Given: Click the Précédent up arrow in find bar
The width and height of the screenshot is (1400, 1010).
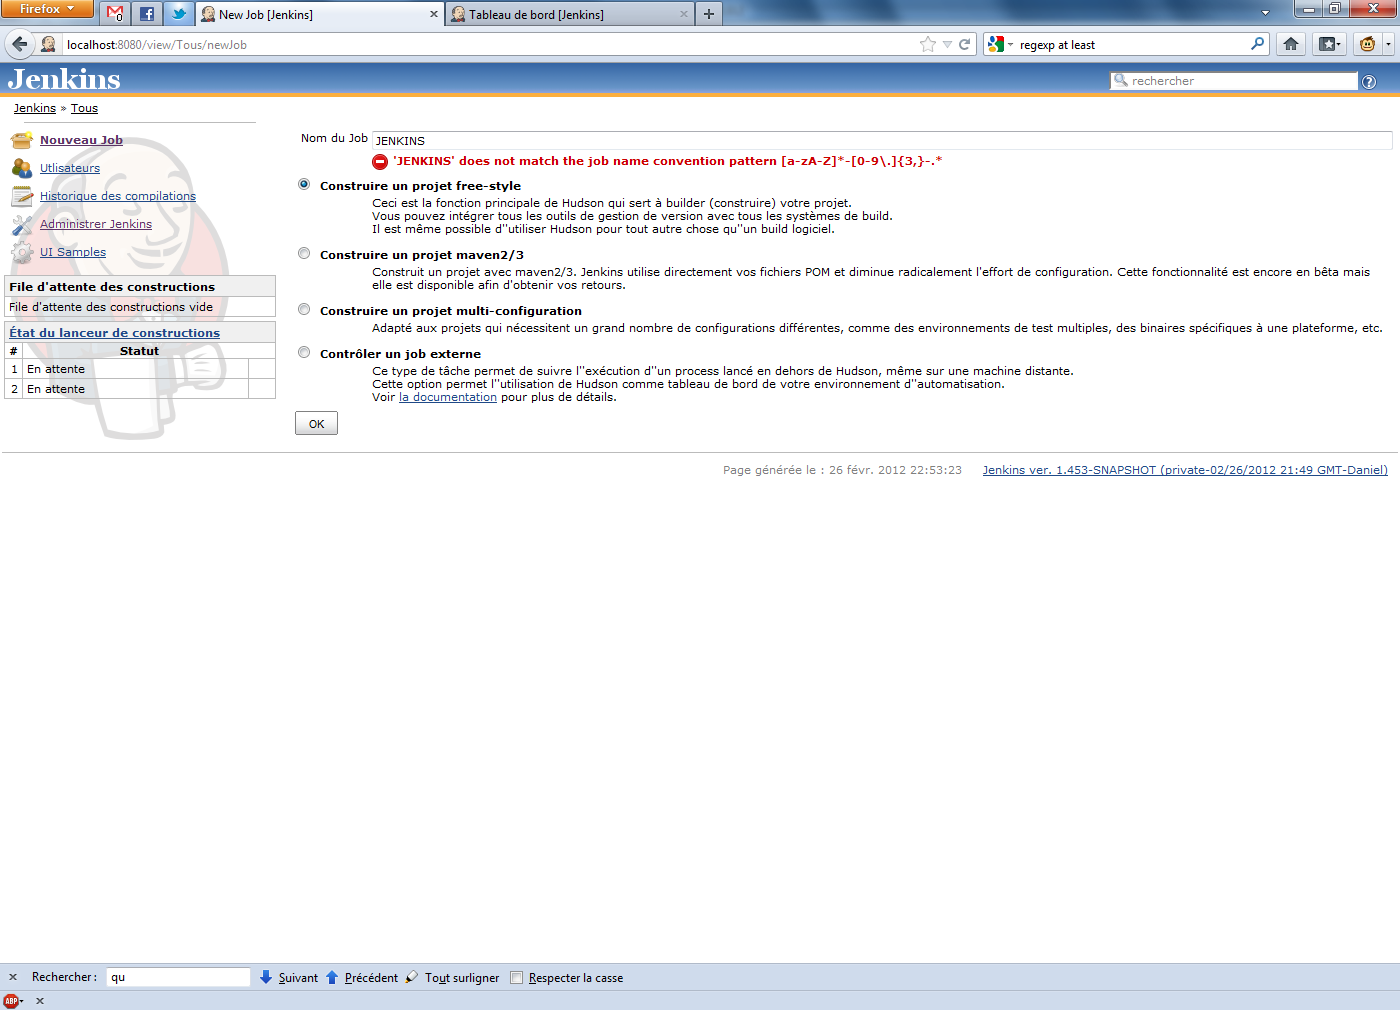Looking at the screenshot, I should click(x=332, y=977).
